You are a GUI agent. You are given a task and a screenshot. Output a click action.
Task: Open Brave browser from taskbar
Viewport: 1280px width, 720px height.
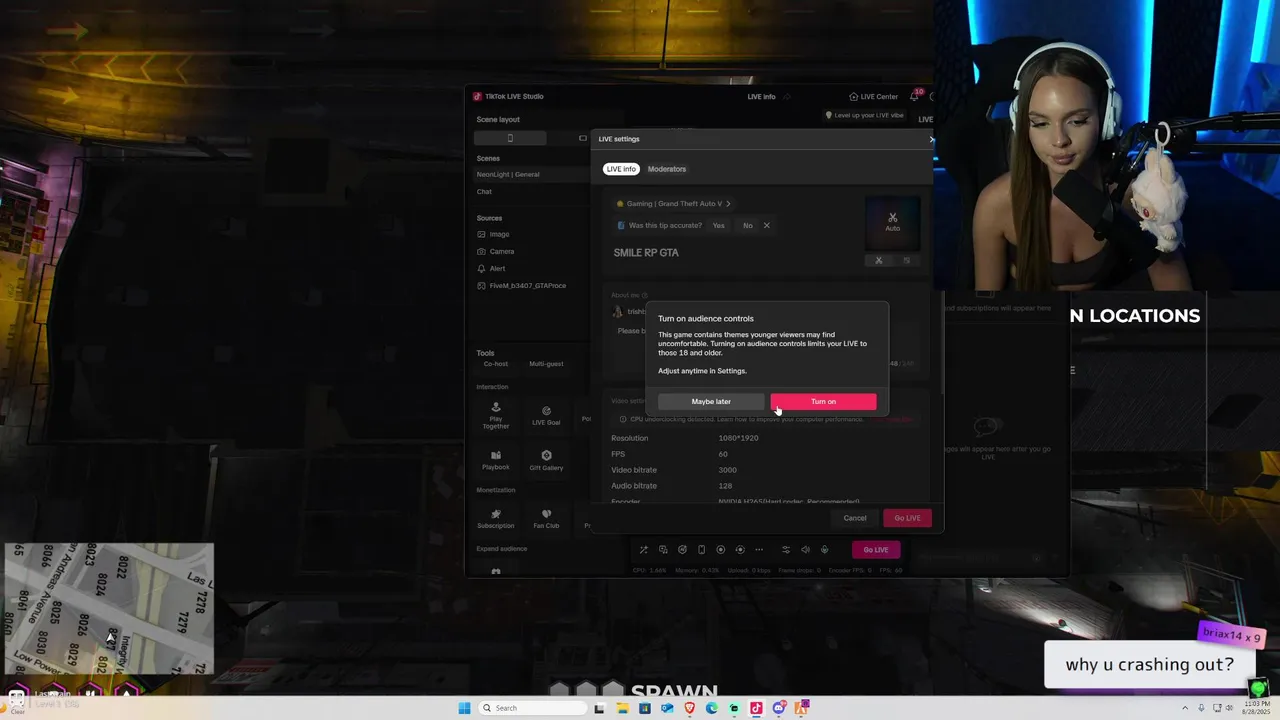point(689,708)
